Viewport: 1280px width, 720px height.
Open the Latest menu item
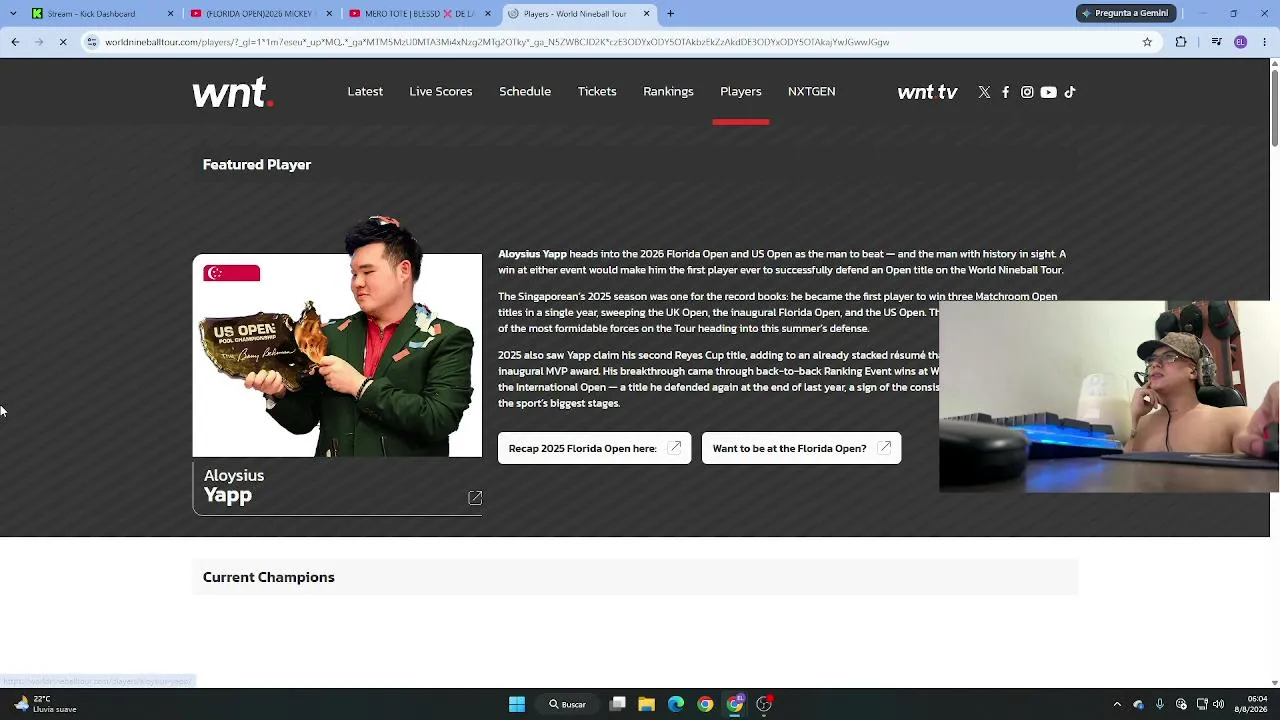point(365,91)
